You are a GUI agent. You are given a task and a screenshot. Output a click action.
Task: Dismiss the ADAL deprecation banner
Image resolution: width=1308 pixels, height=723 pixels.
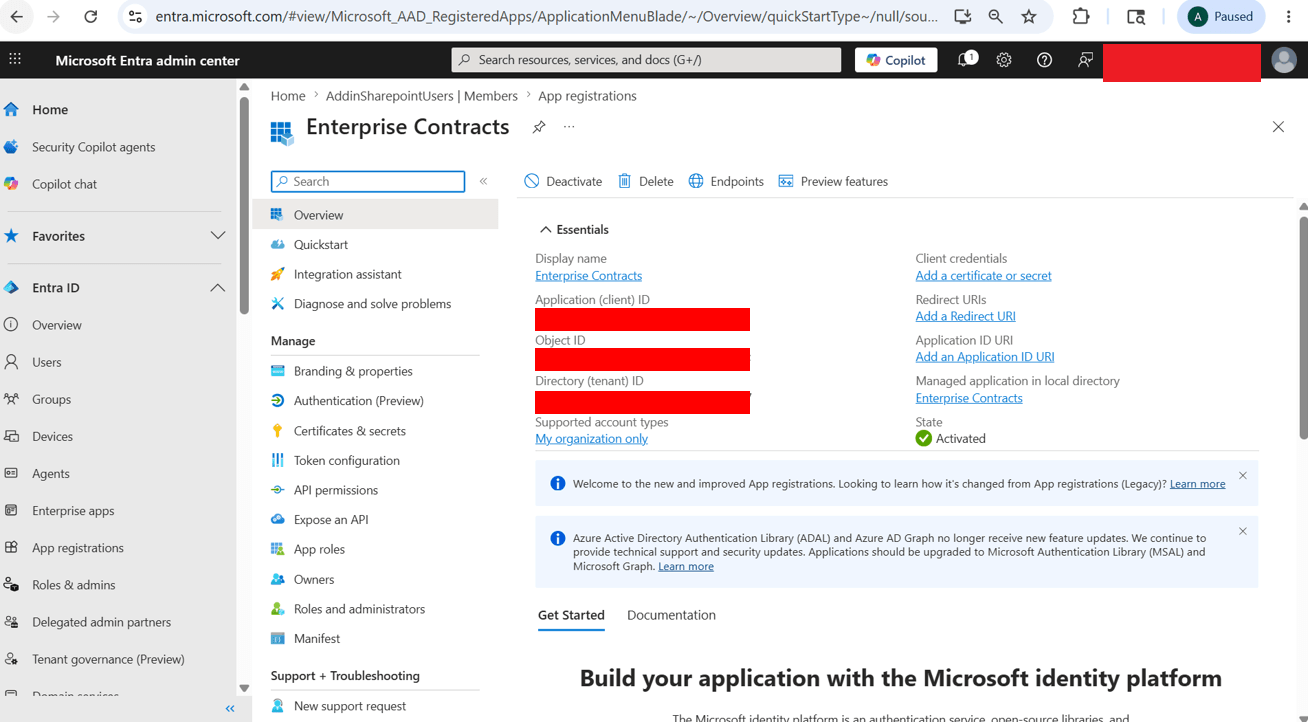point(1243,531)
